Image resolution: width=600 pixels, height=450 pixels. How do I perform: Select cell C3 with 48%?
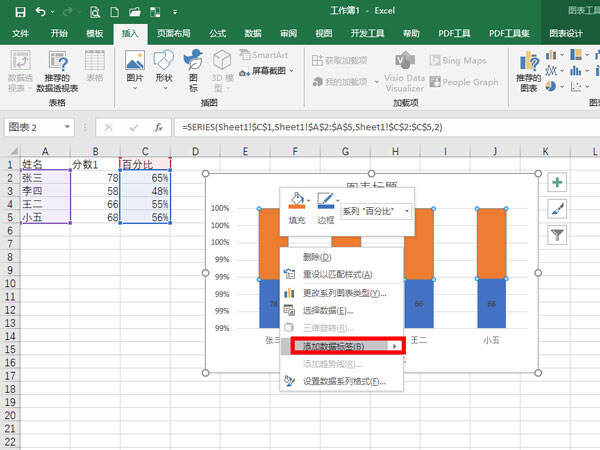(145, 191)
